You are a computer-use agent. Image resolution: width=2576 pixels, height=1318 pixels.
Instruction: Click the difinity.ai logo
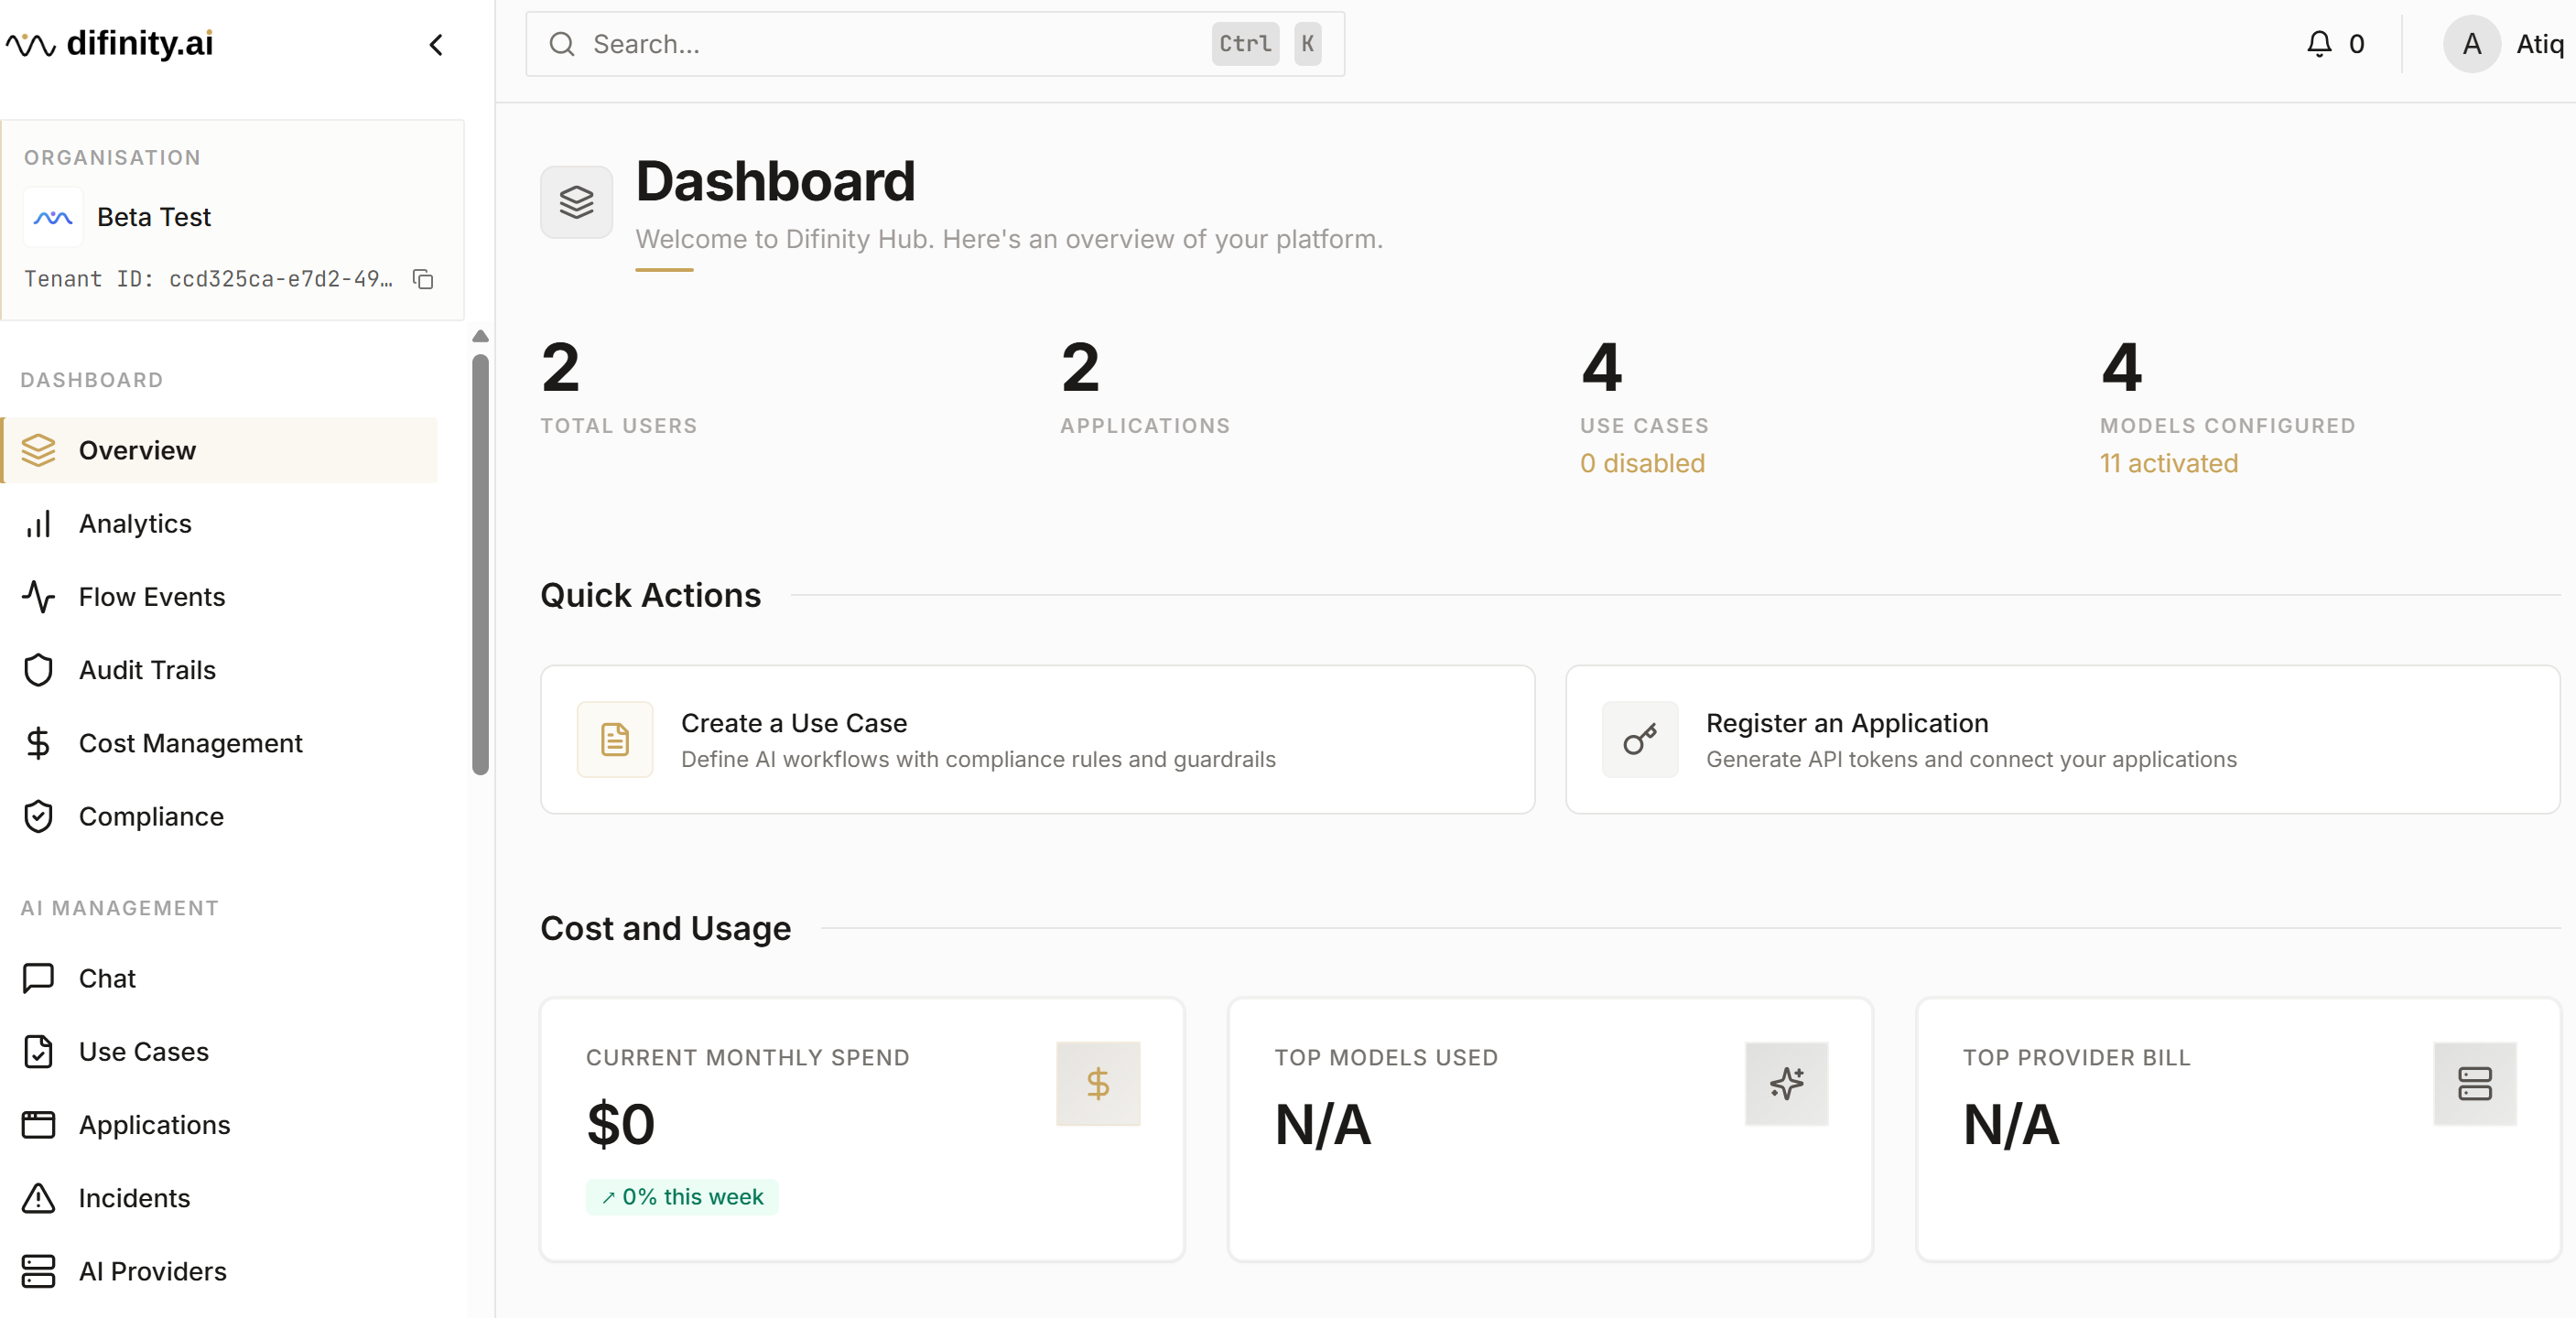click(110, 44)
